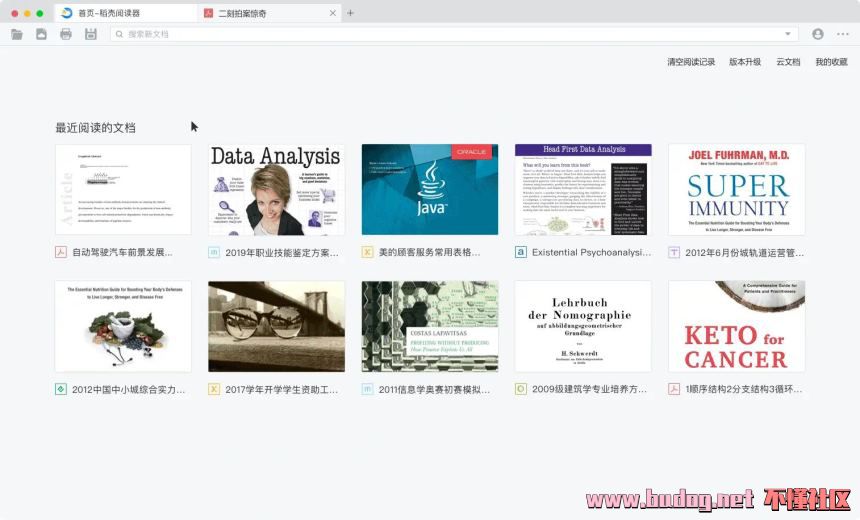Open 我的收藏 link

coord(831,62)
